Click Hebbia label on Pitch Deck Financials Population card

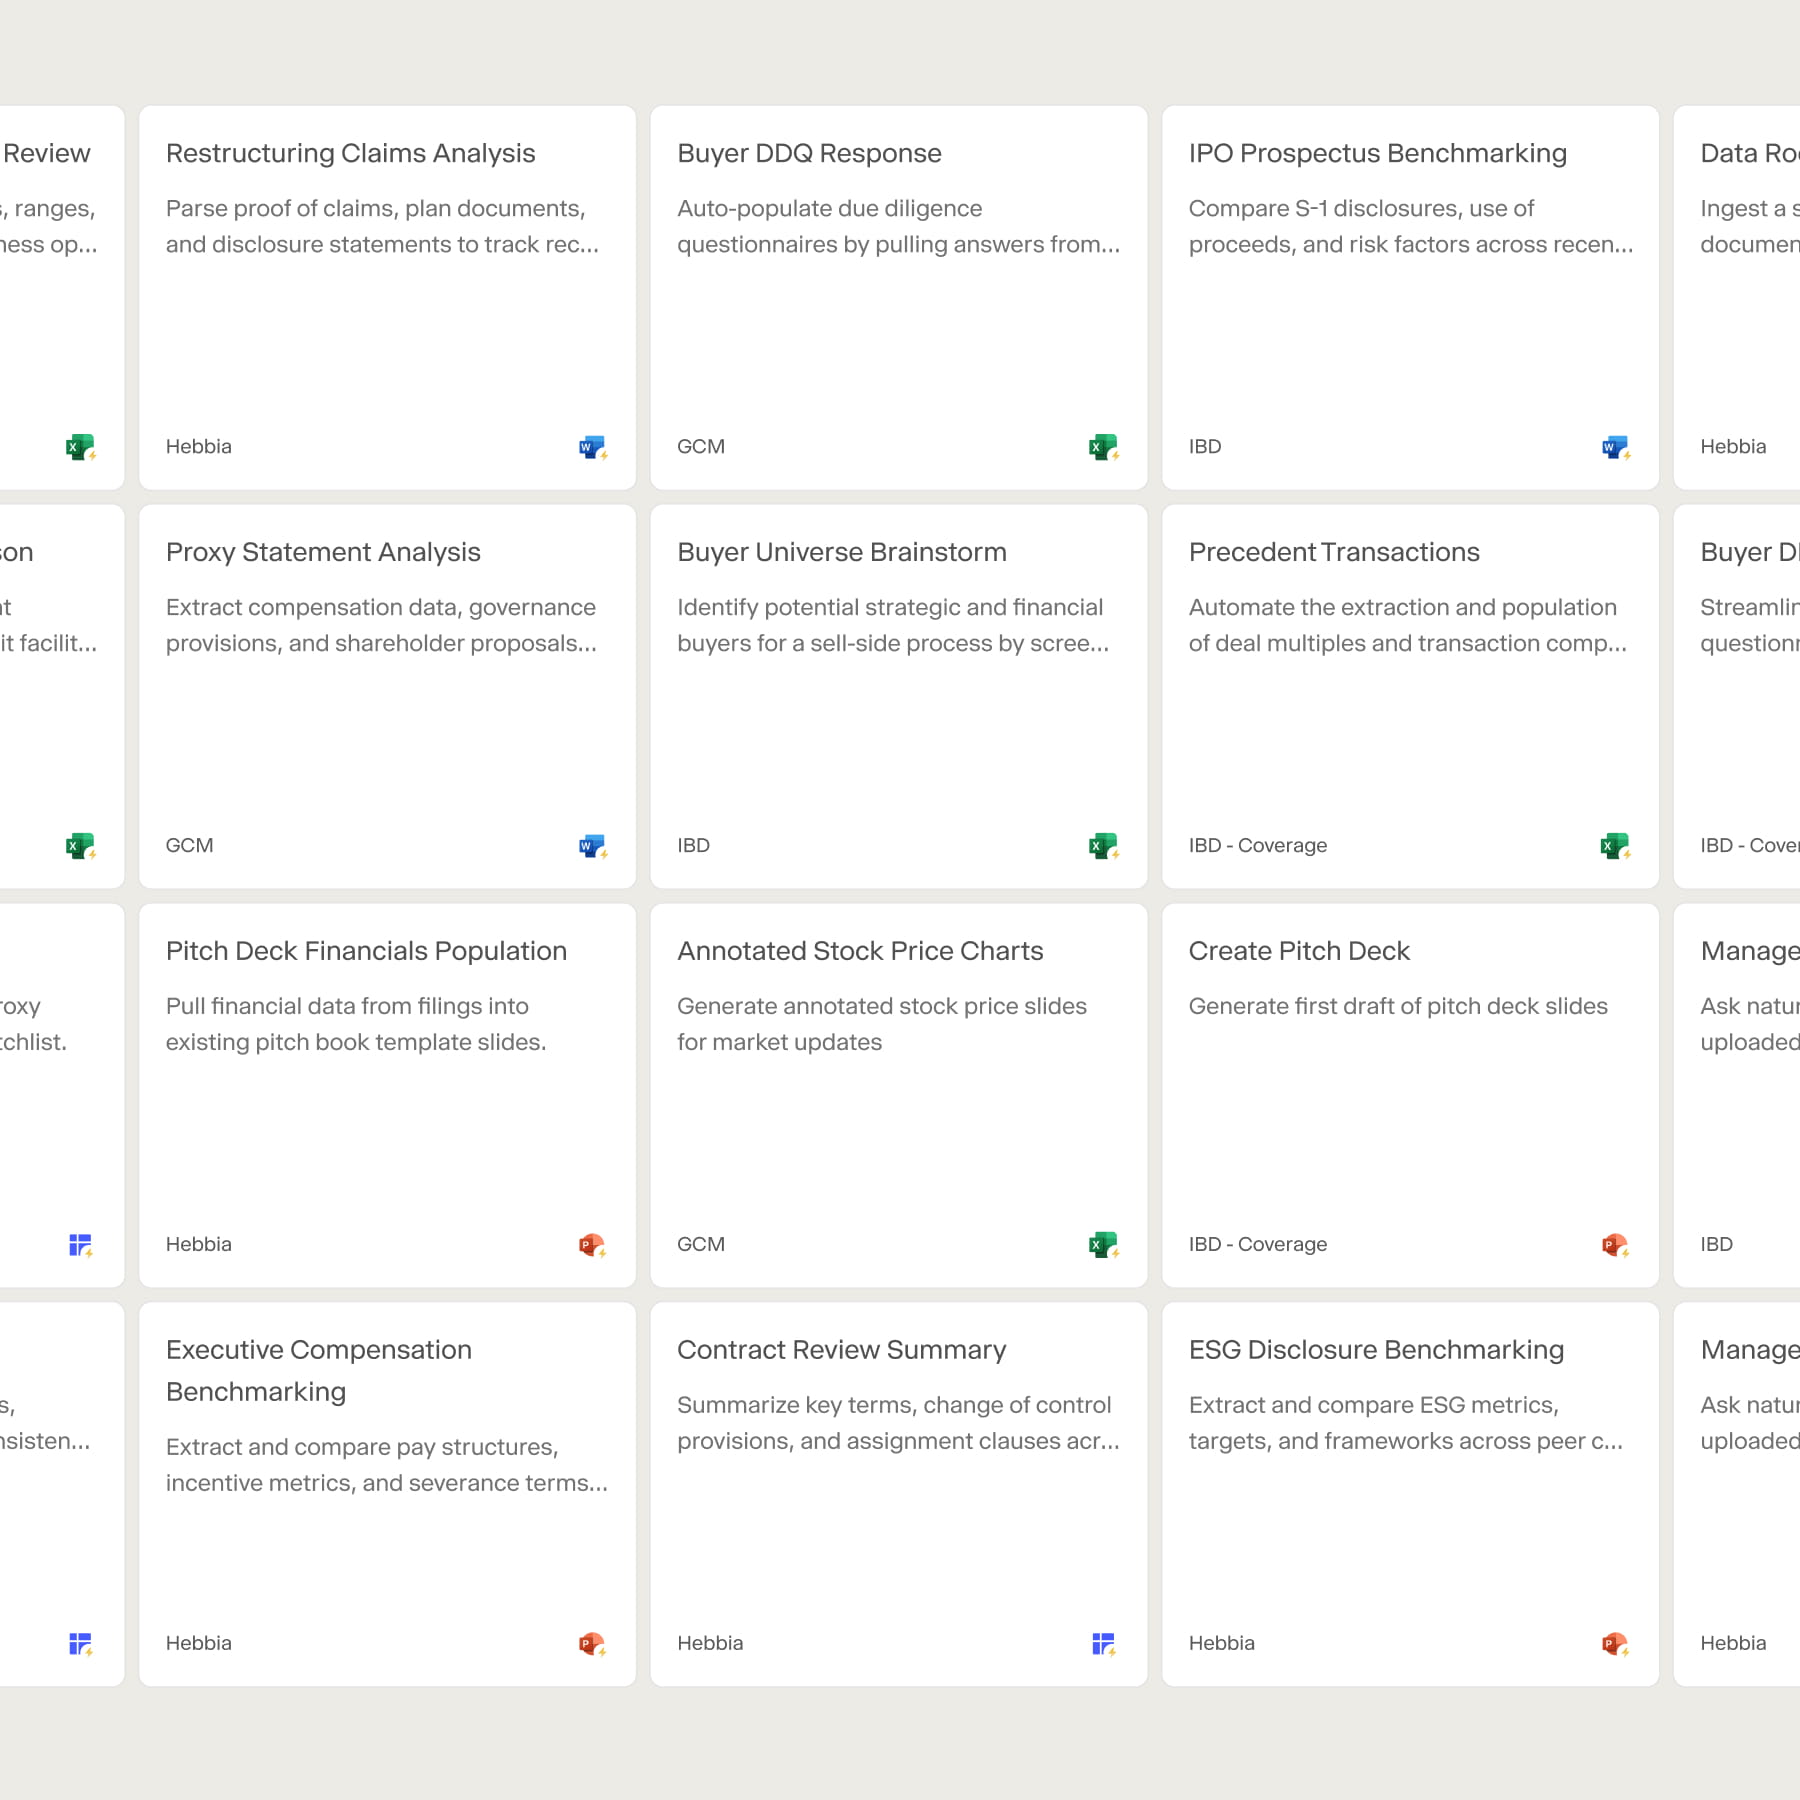pyautogui.click(x=199, y=1244)
